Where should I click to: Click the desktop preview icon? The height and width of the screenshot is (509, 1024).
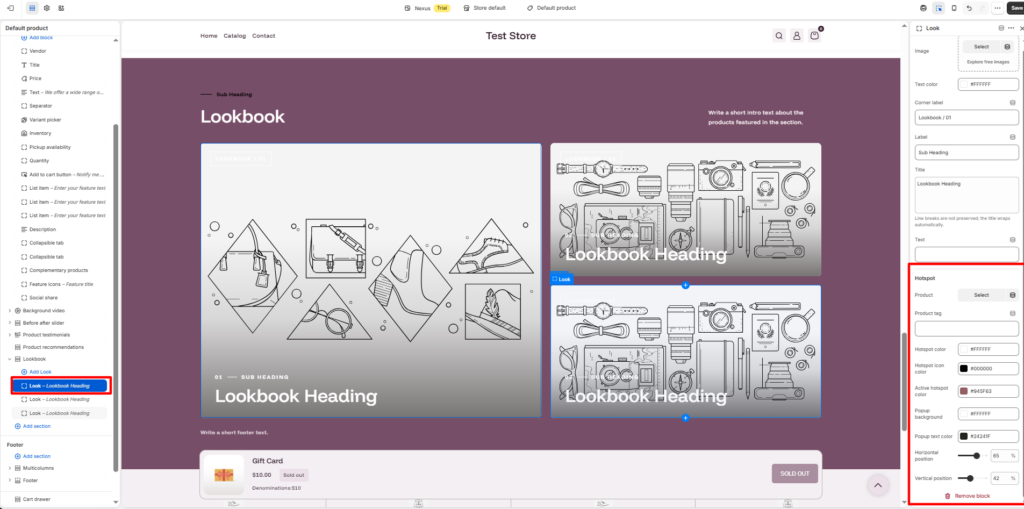click(x=923, y=8)
